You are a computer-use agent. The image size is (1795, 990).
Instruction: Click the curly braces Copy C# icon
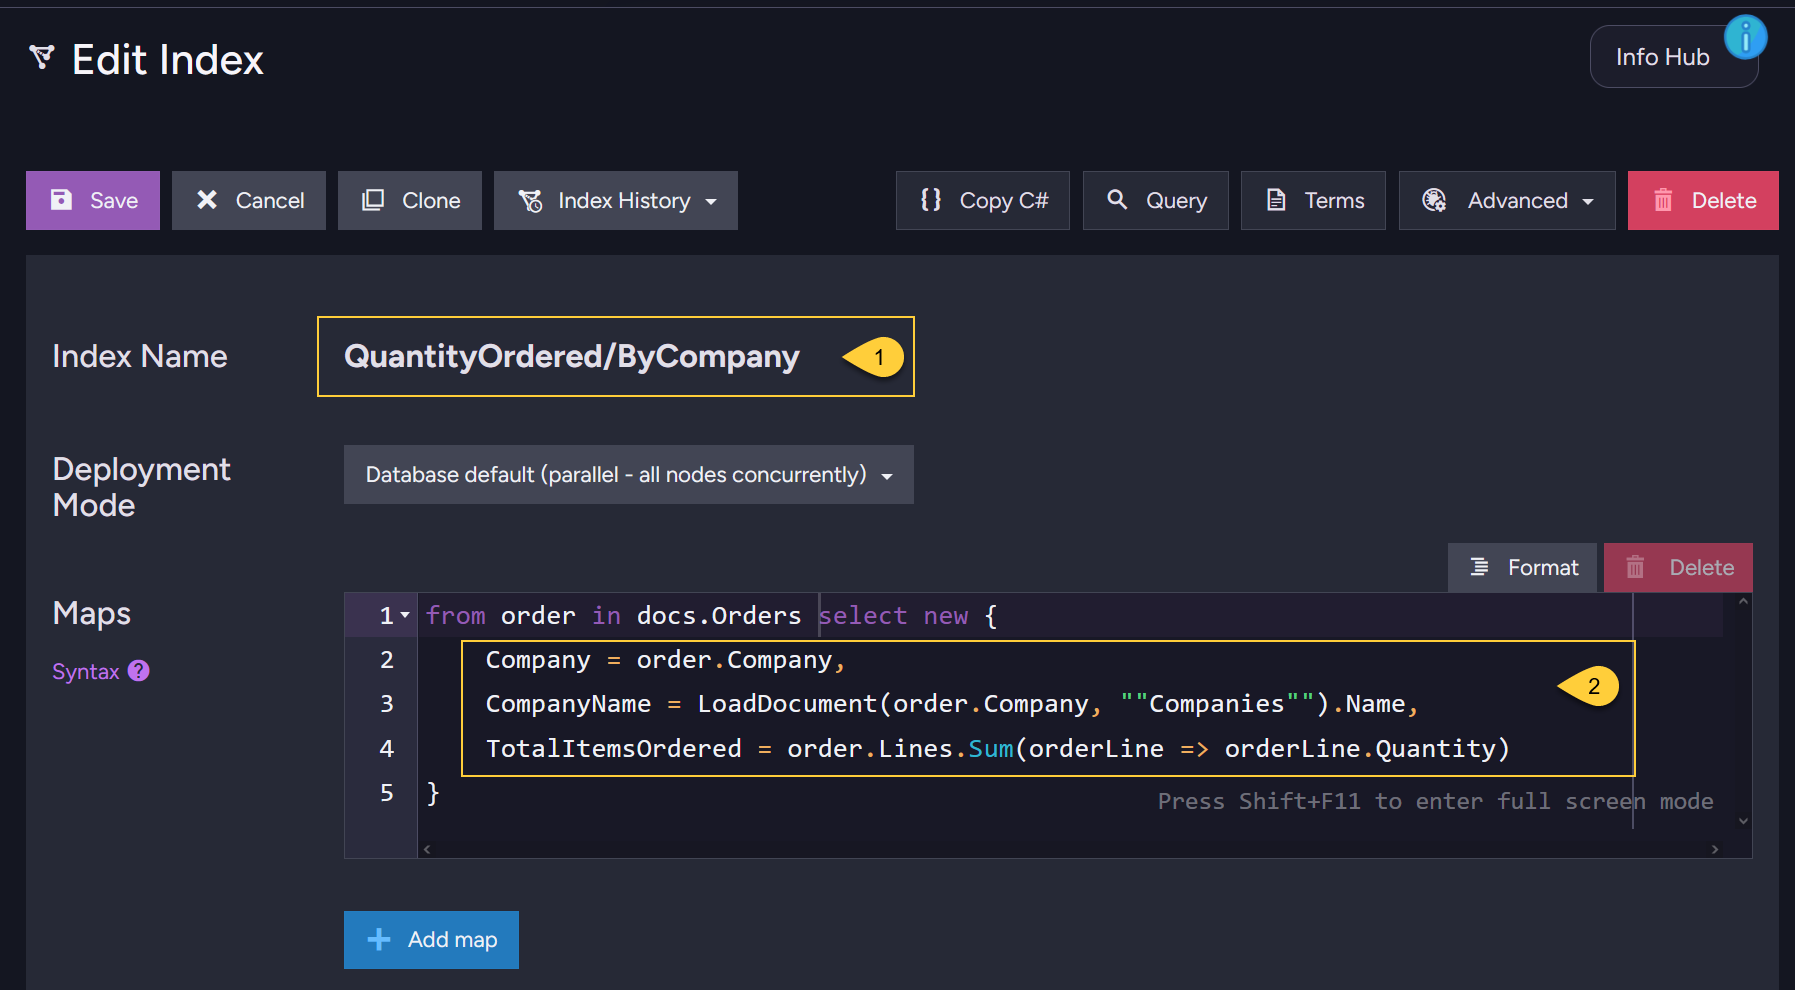(x=931, y=200)
